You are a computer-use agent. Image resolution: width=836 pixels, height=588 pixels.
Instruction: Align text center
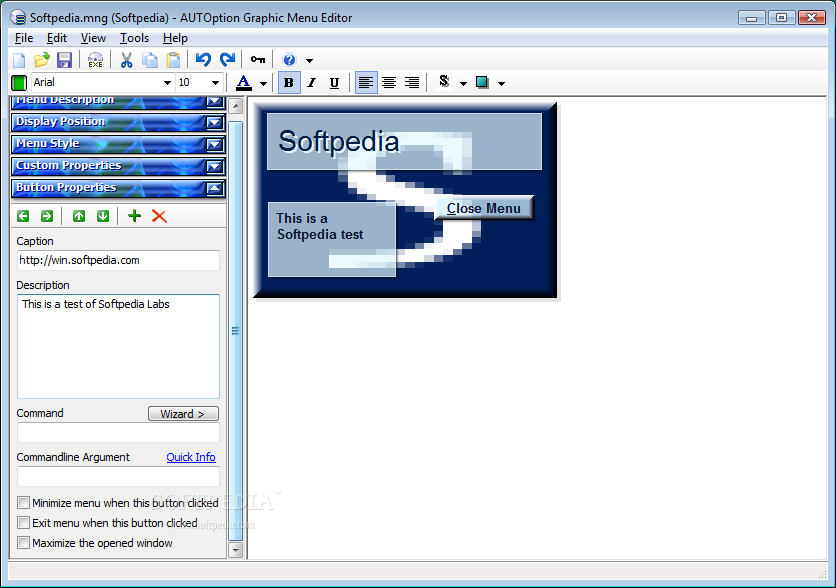pyautogui.click(x=389, y=83)
